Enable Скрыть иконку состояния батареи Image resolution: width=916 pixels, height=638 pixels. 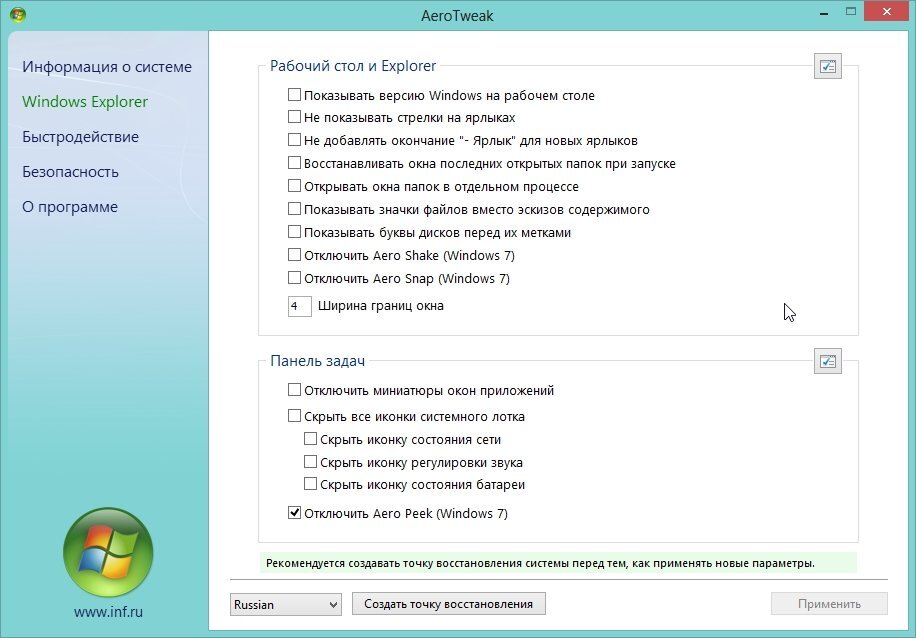click(311, 484)
